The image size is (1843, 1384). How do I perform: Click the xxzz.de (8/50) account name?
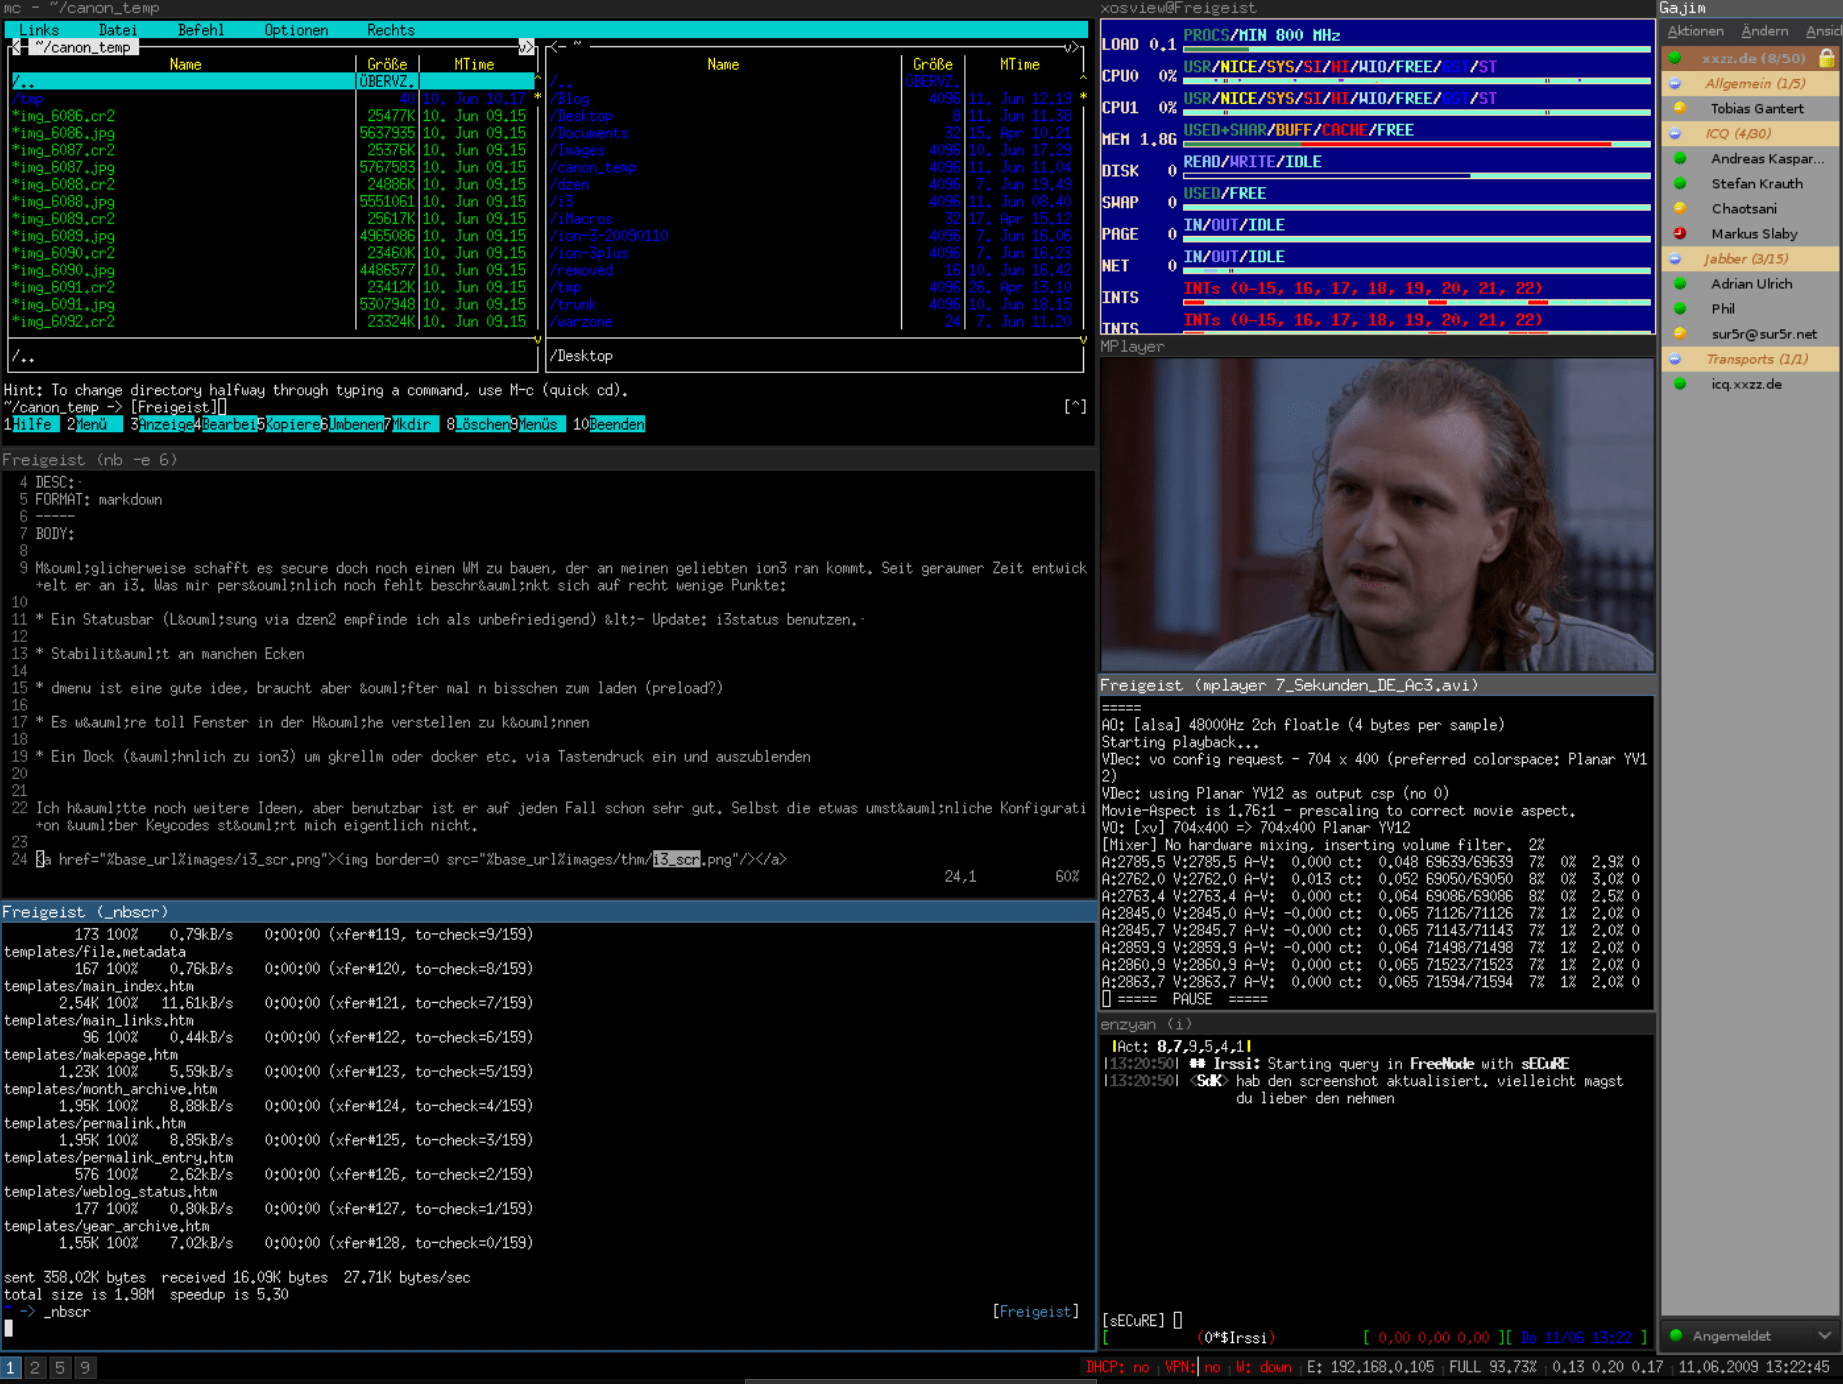[x=1753, y=58]
